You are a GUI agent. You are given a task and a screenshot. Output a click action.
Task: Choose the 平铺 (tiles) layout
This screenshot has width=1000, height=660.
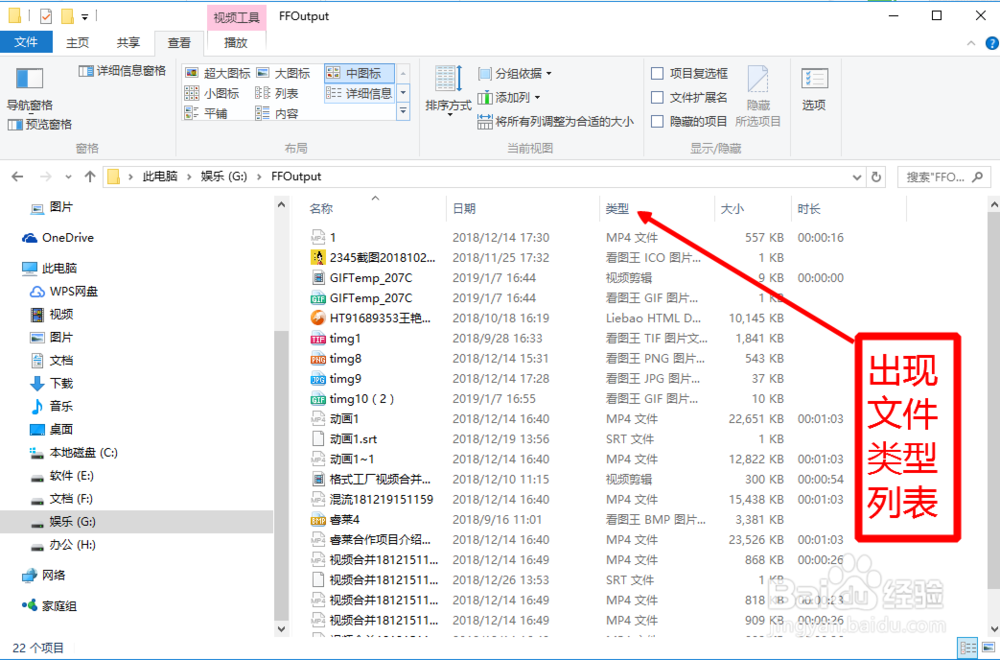(215, 113)
